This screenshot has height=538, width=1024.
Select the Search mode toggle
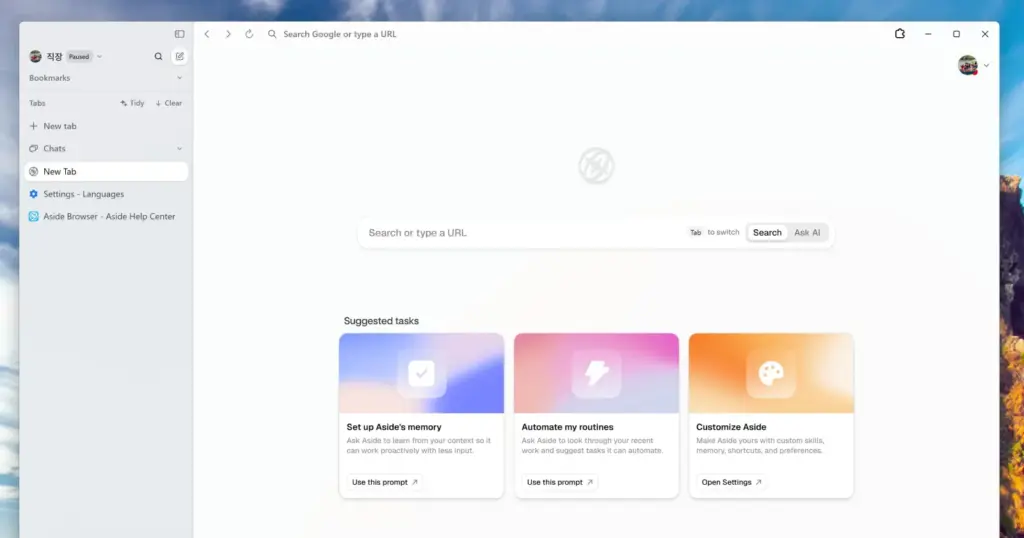[x=767, y=232]
